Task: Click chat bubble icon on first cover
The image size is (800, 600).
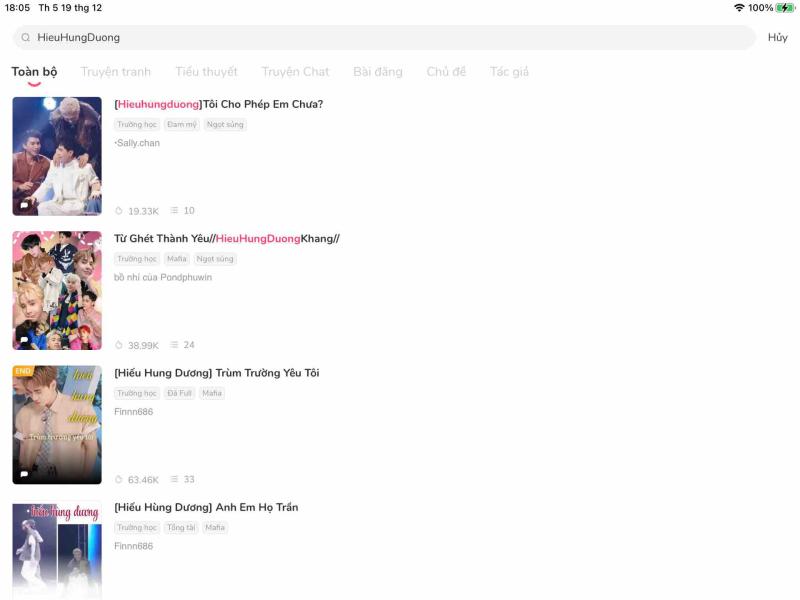Action: tap(24, 205)
